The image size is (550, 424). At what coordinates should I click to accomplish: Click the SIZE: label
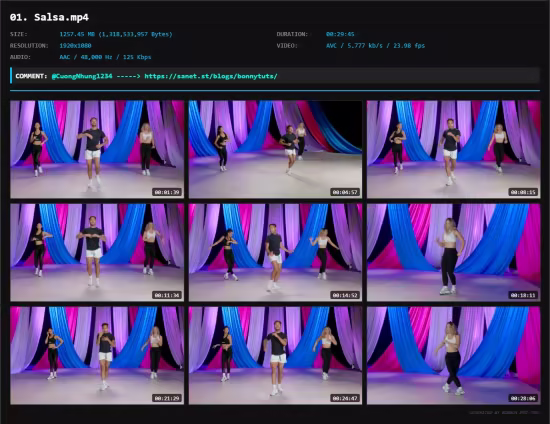pos(19,34)
